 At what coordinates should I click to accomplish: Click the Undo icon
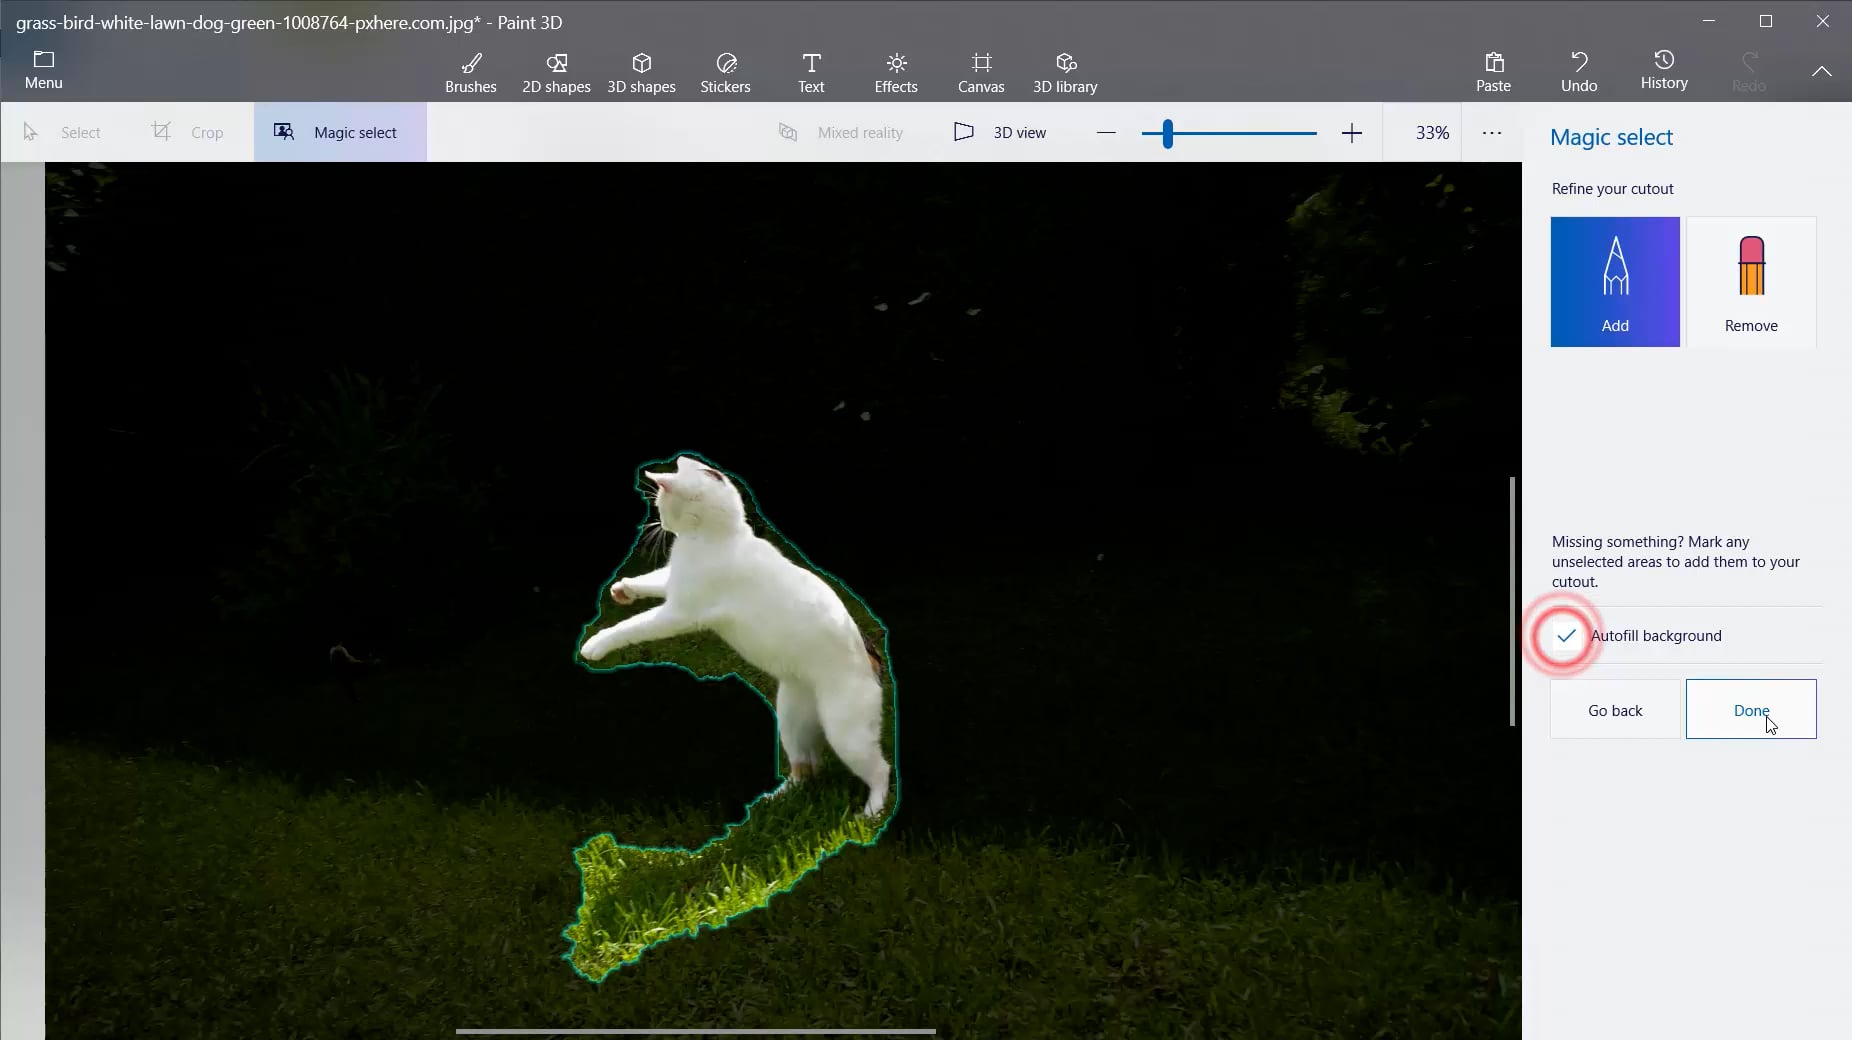(x=1579, y=63)
